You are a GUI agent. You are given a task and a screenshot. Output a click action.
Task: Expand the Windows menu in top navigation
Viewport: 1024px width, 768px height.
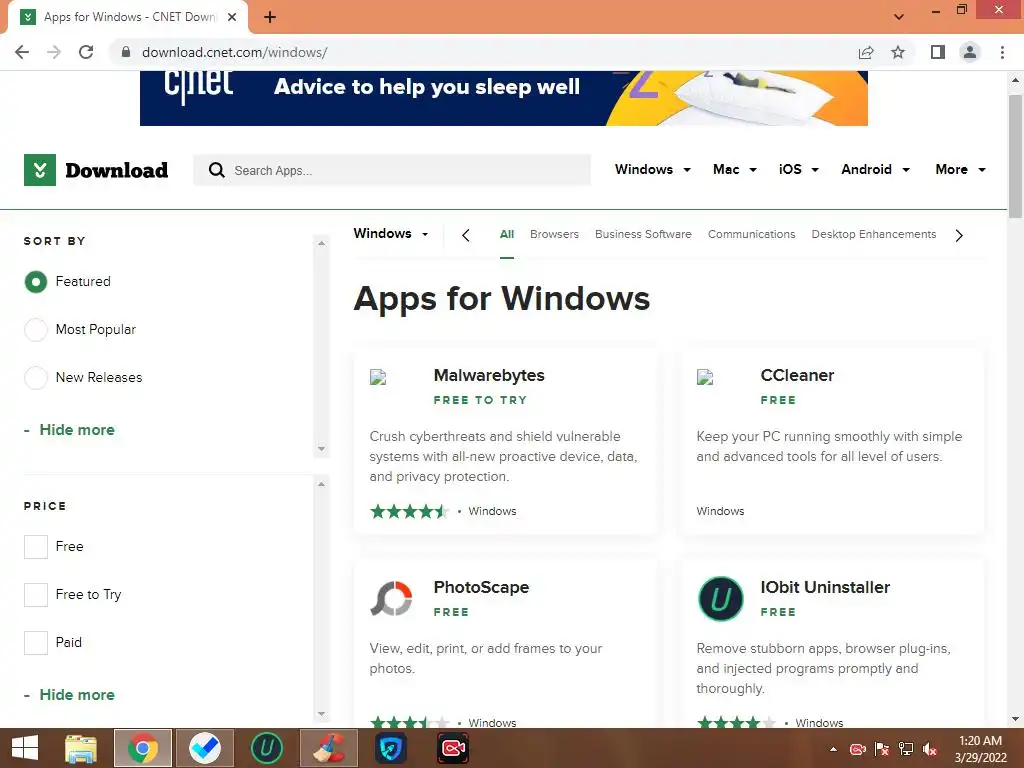coord(652,170)
